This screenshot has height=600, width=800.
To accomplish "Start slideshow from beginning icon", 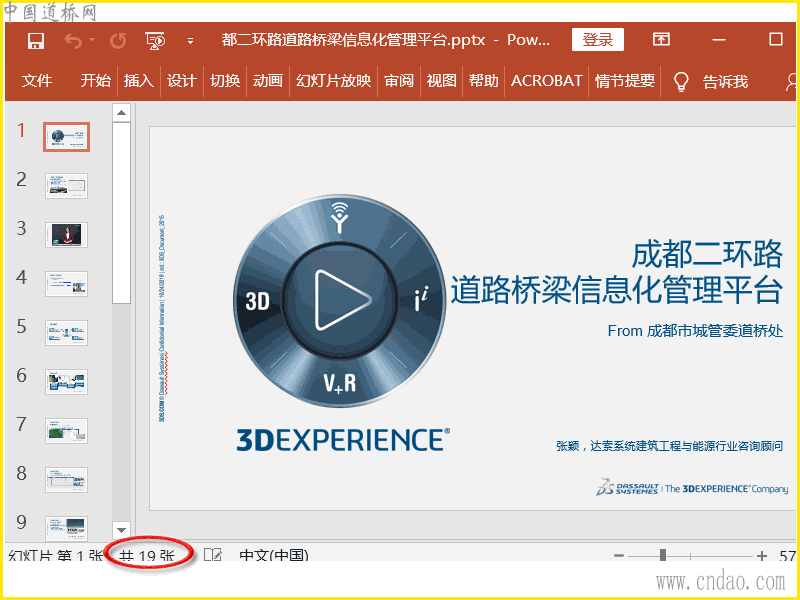I will click(155, 40).
